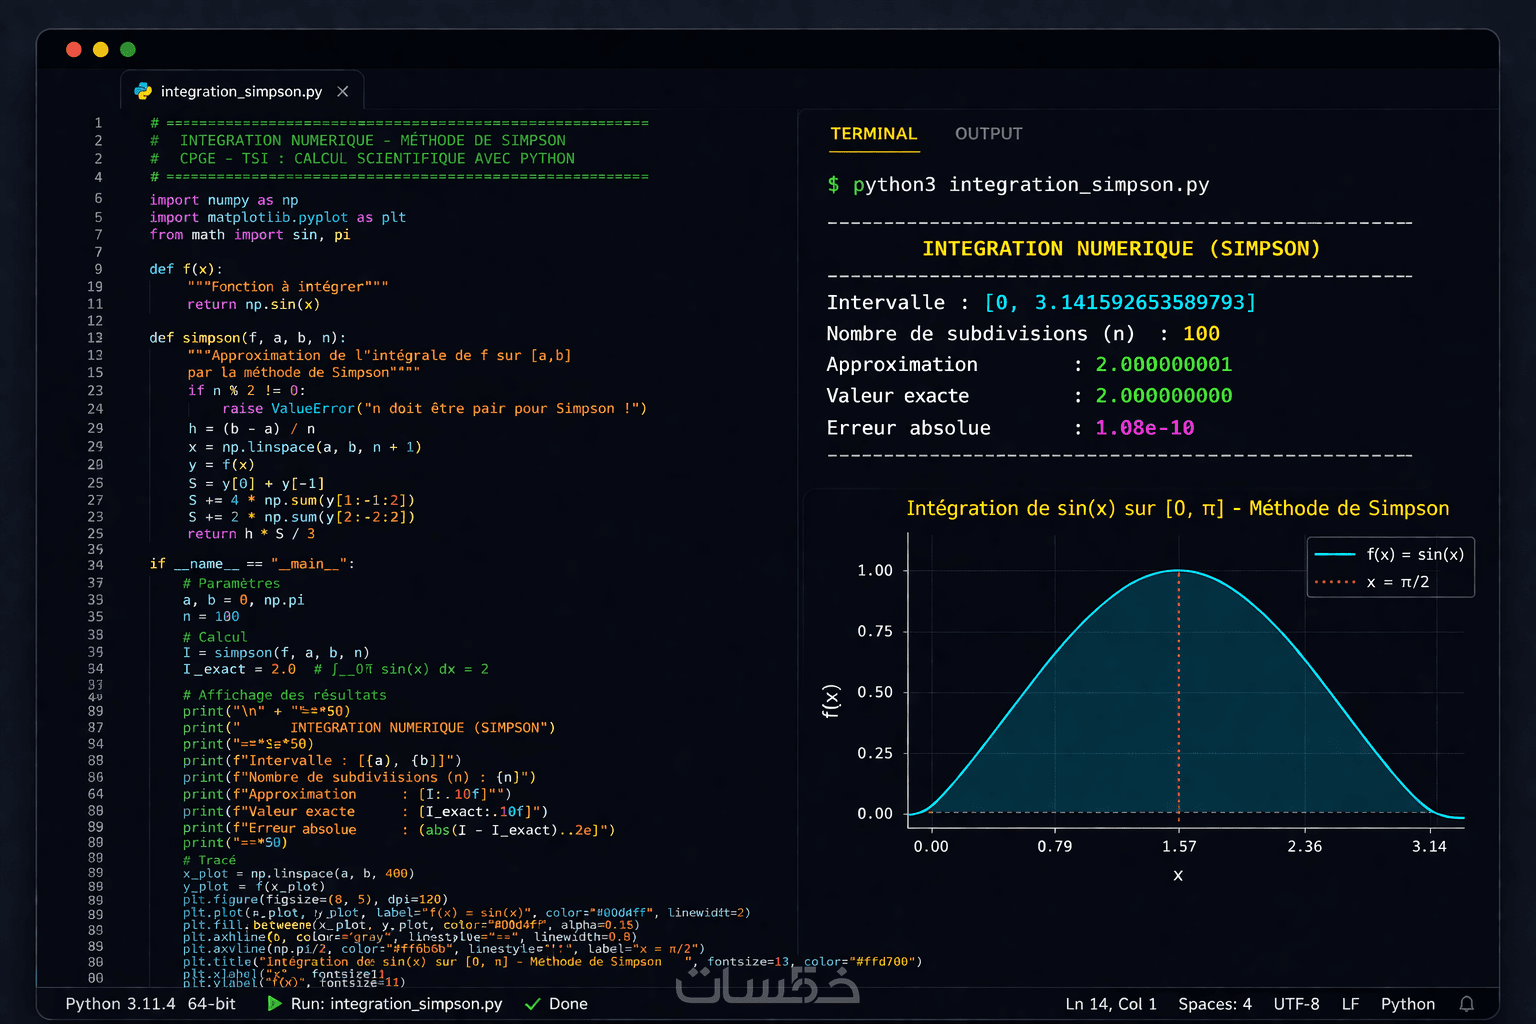Change indentation via Spaces: 4
Viewport: 1536px width, 1024px height.
1214,1004
